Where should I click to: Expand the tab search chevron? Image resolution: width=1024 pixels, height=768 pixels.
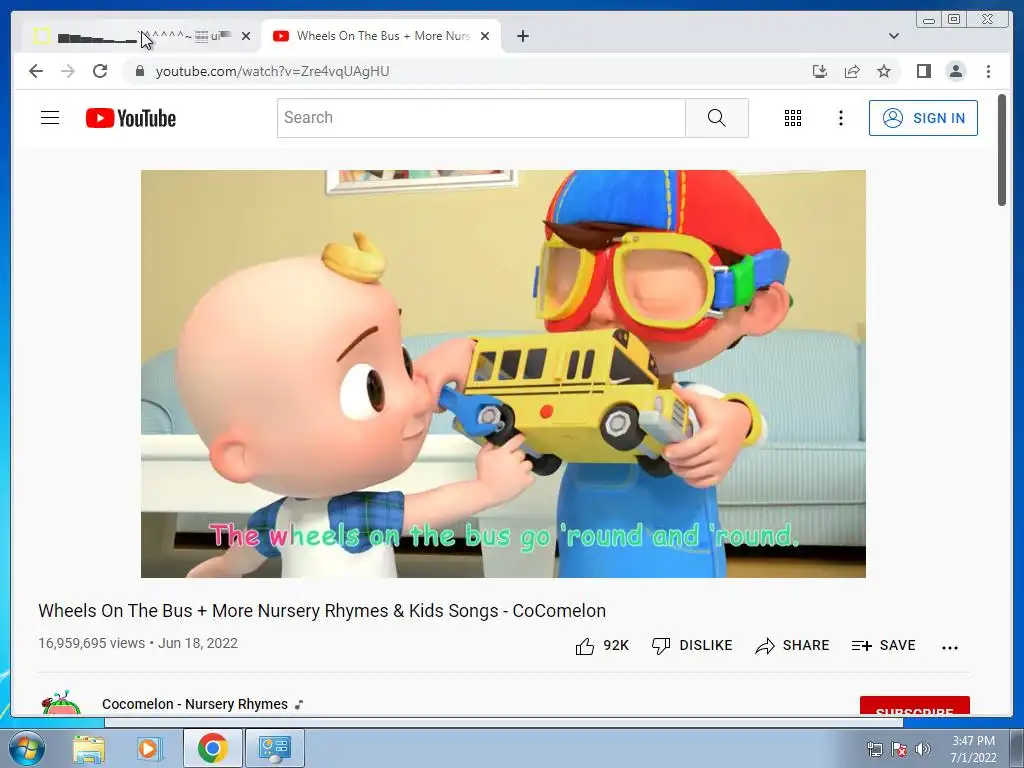[x=893, y=37]
